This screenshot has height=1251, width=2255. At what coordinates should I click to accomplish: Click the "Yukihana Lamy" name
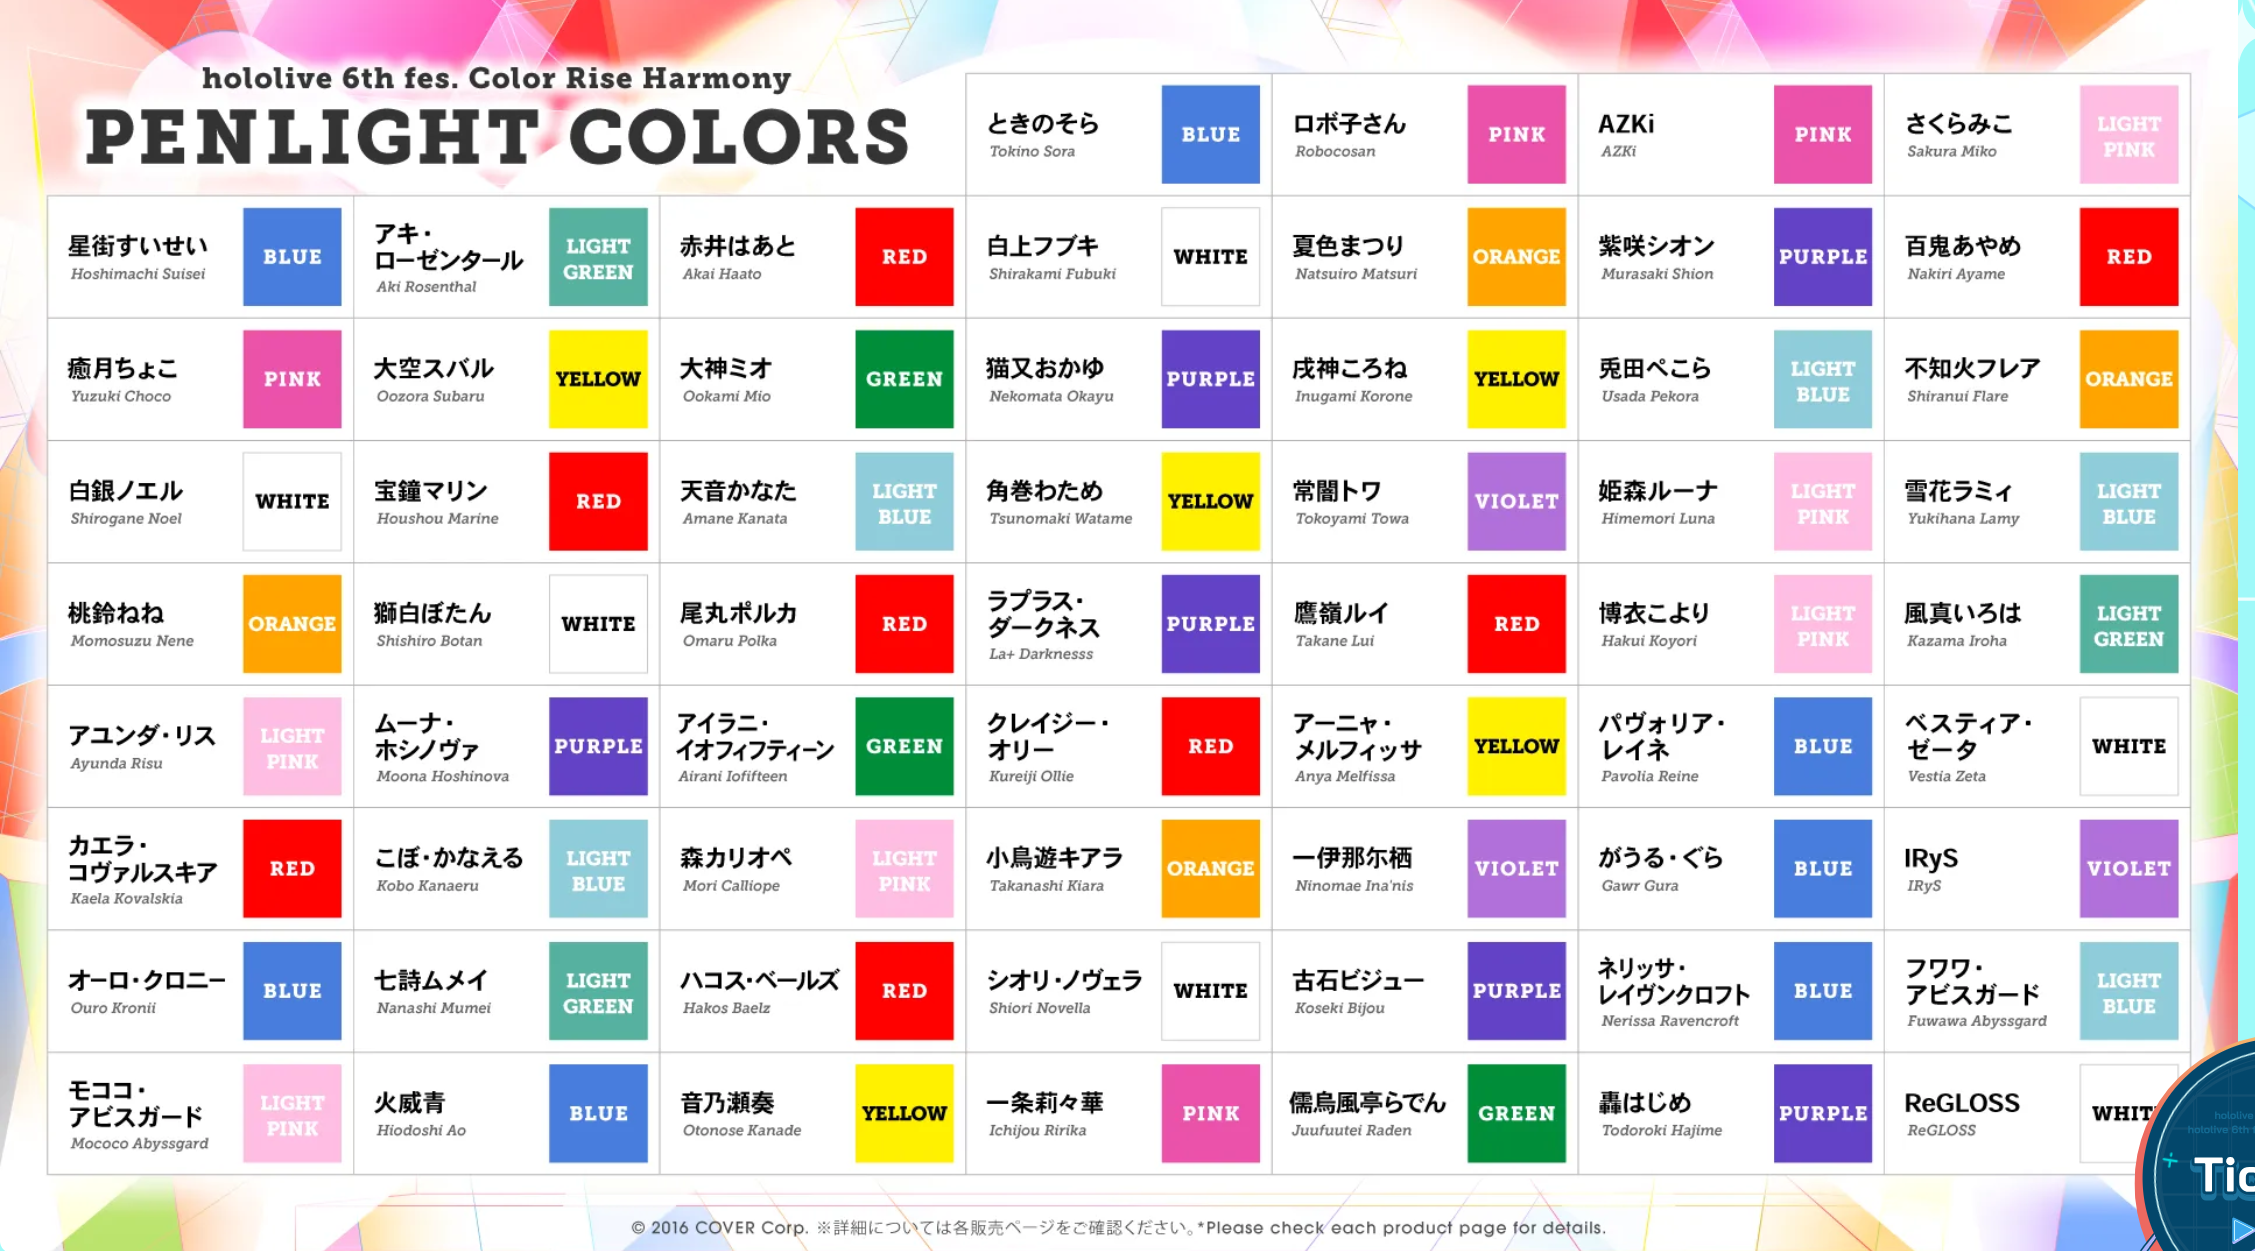point(1963,518)
